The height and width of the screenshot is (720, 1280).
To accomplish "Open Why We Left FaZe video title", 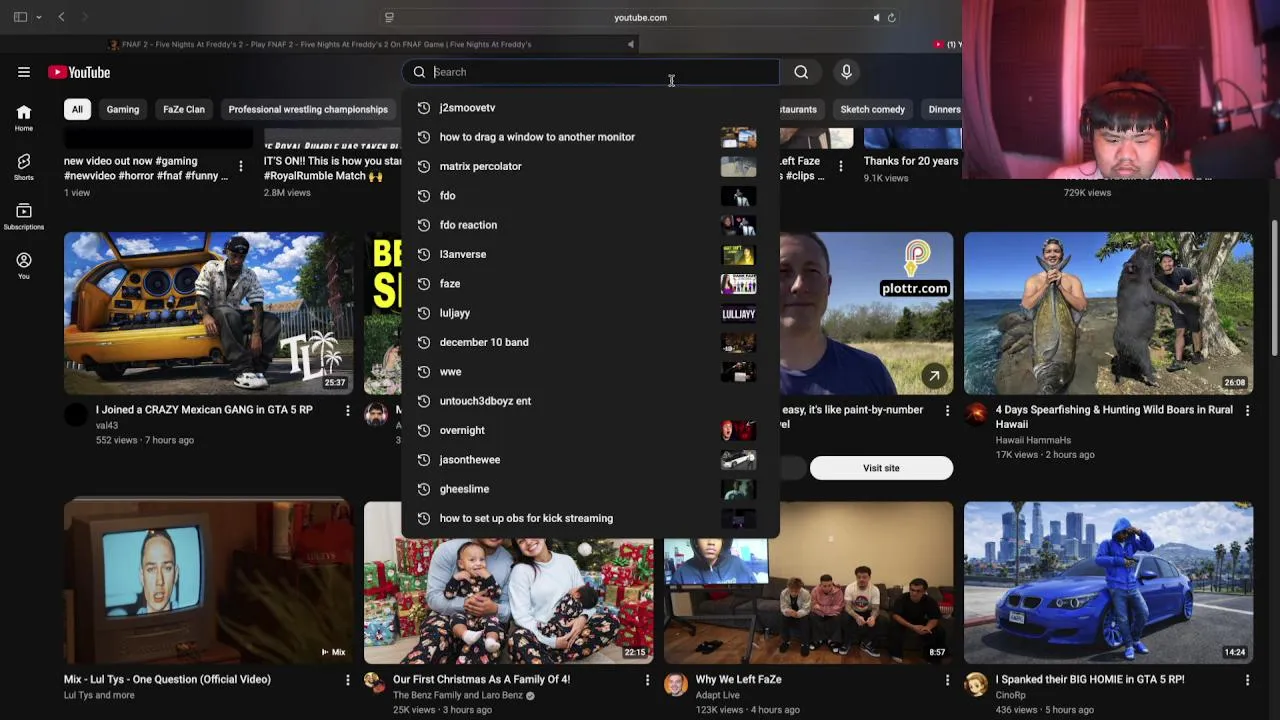I will point(738,679).
